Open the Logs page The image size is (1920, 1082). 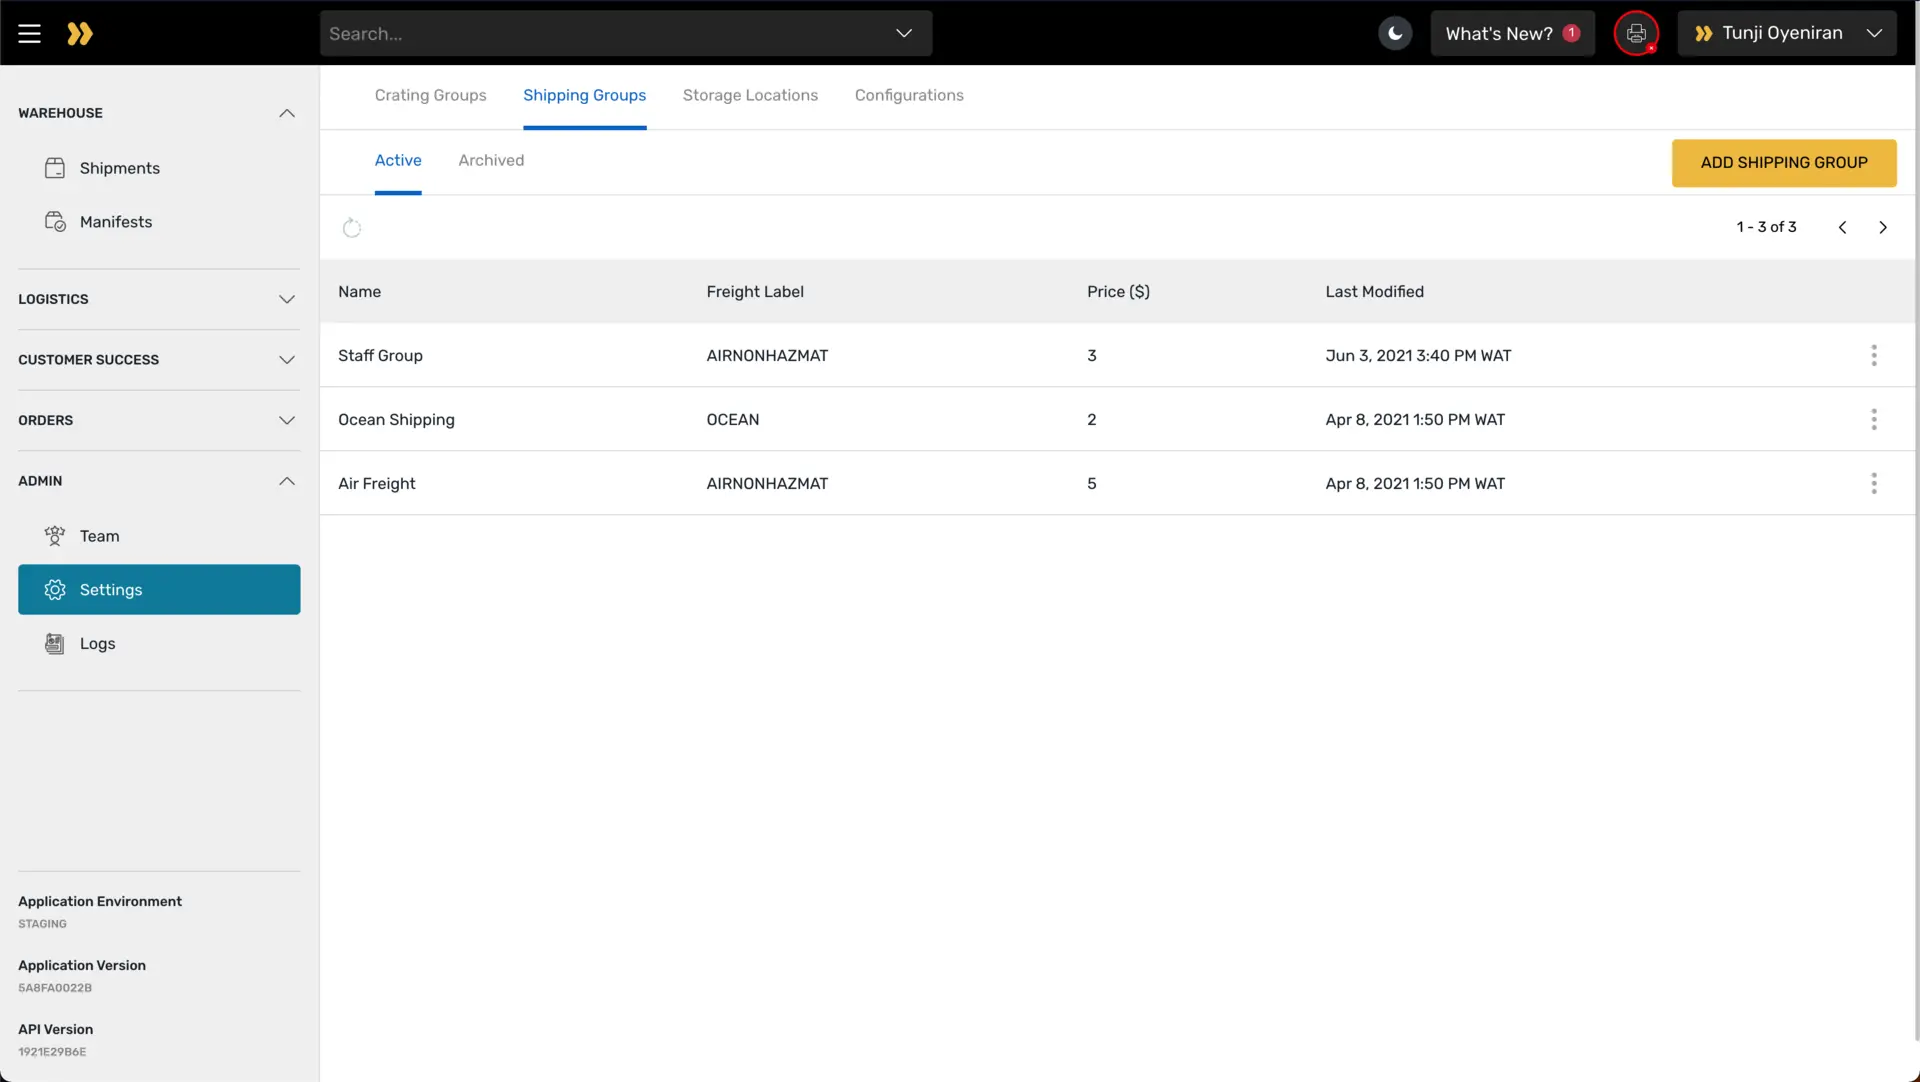pos(159,644)
